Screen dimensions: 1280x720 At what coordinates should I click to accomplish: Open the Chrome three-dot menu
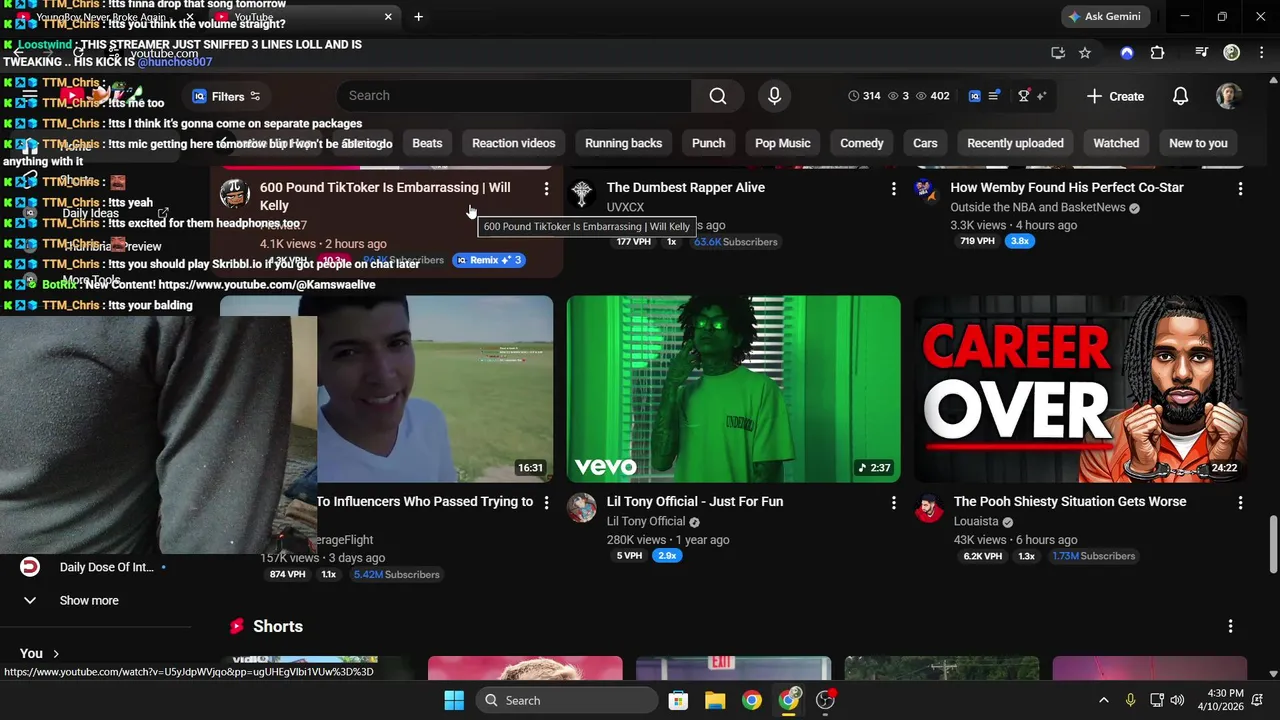point(1262,53)
